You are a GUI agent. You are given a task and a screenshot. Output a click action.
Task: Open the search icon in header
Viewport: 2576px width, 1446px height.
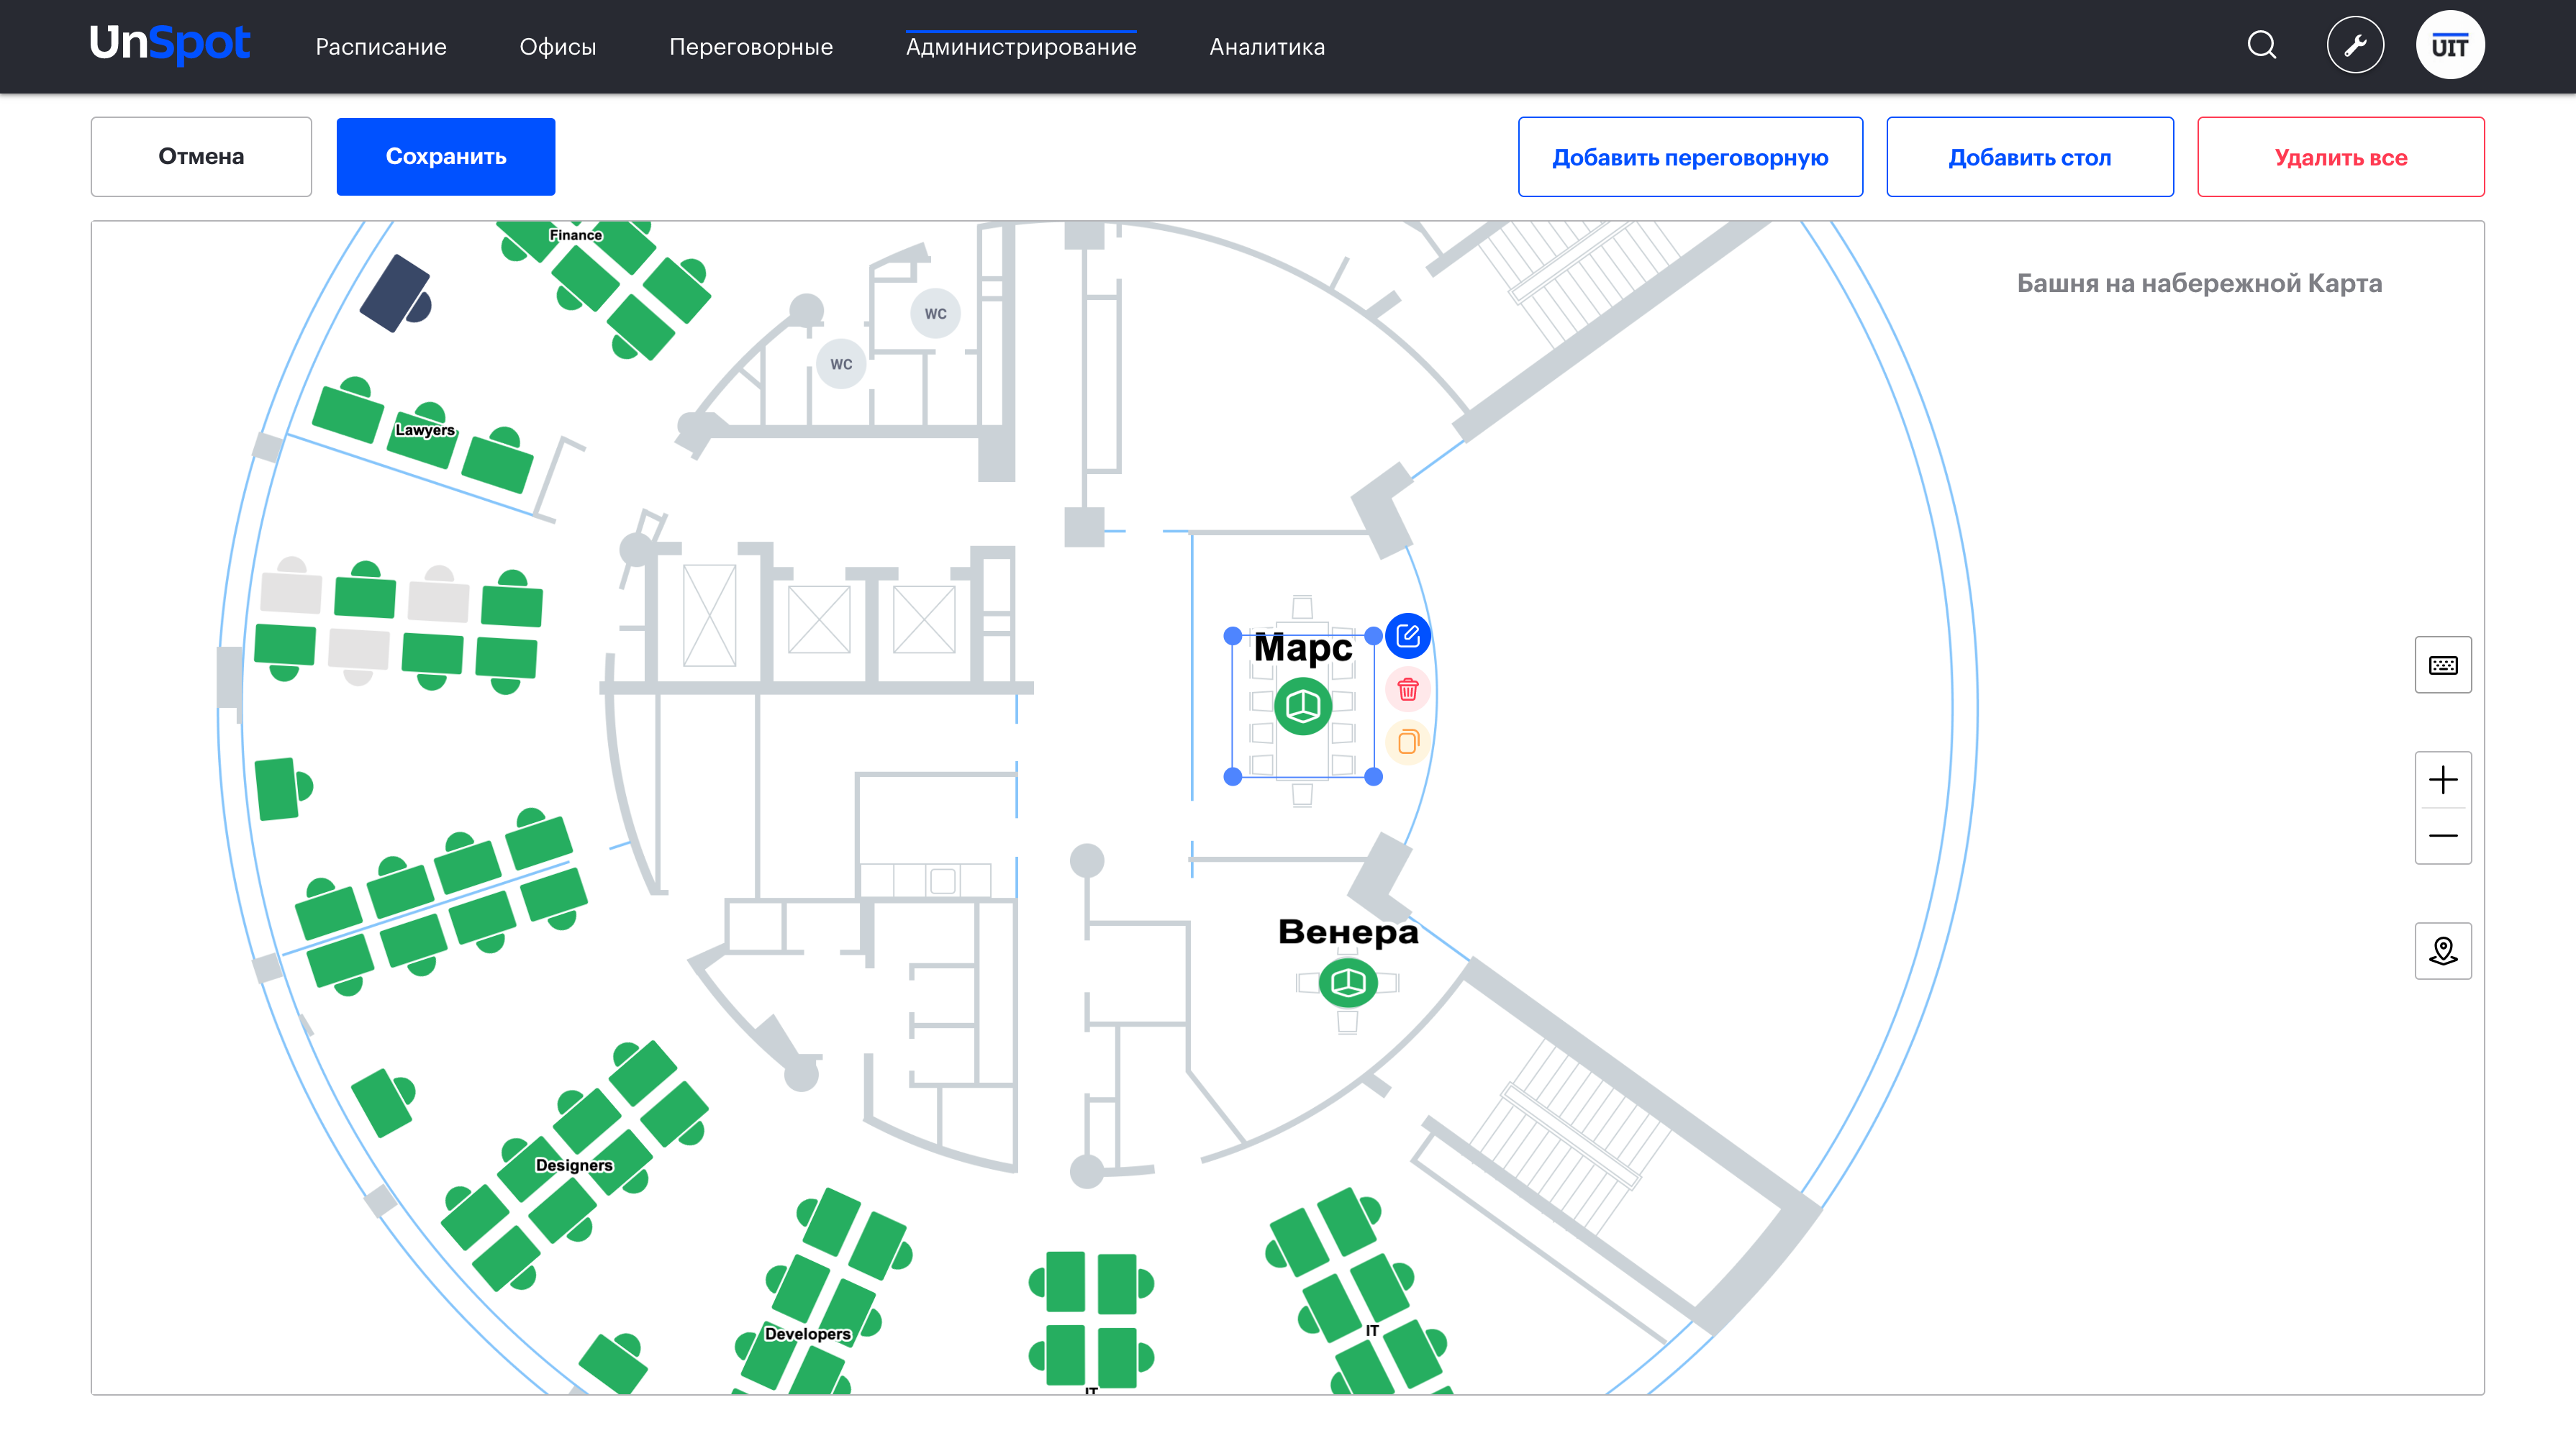pos(2262,46)
